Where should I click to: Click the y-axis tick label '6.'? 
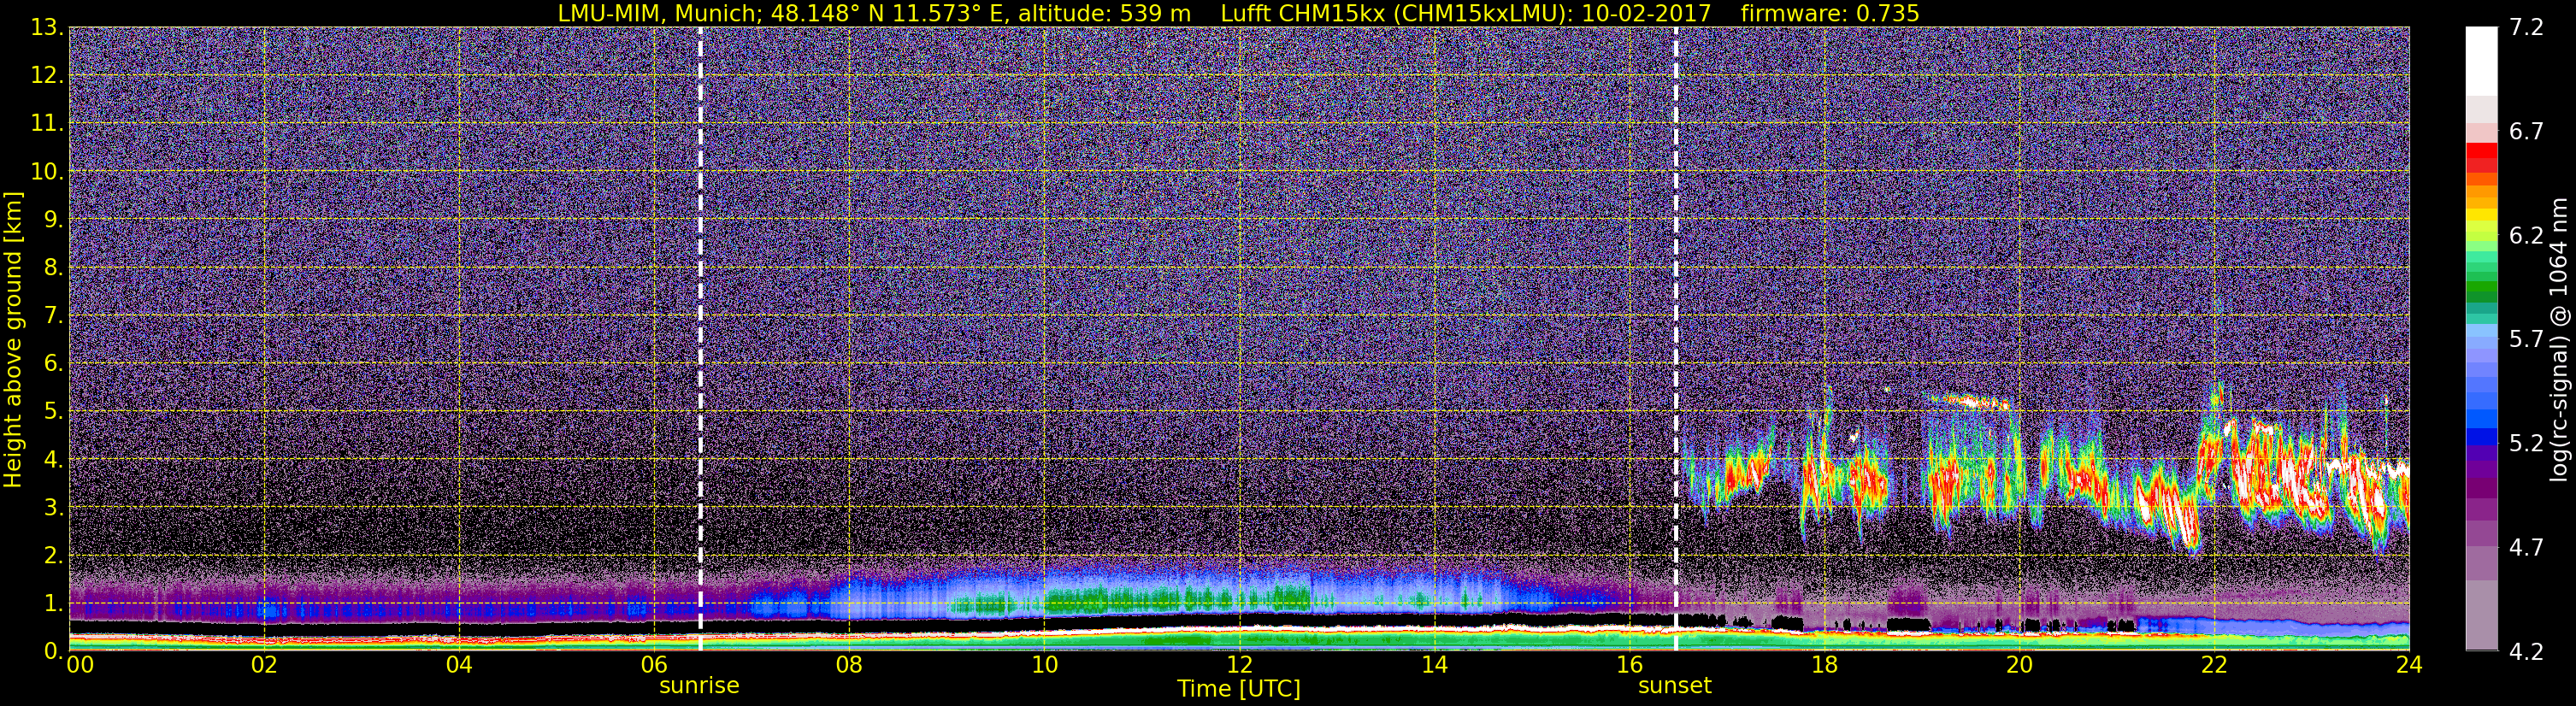pyautogui.click(x=53, y=364)
